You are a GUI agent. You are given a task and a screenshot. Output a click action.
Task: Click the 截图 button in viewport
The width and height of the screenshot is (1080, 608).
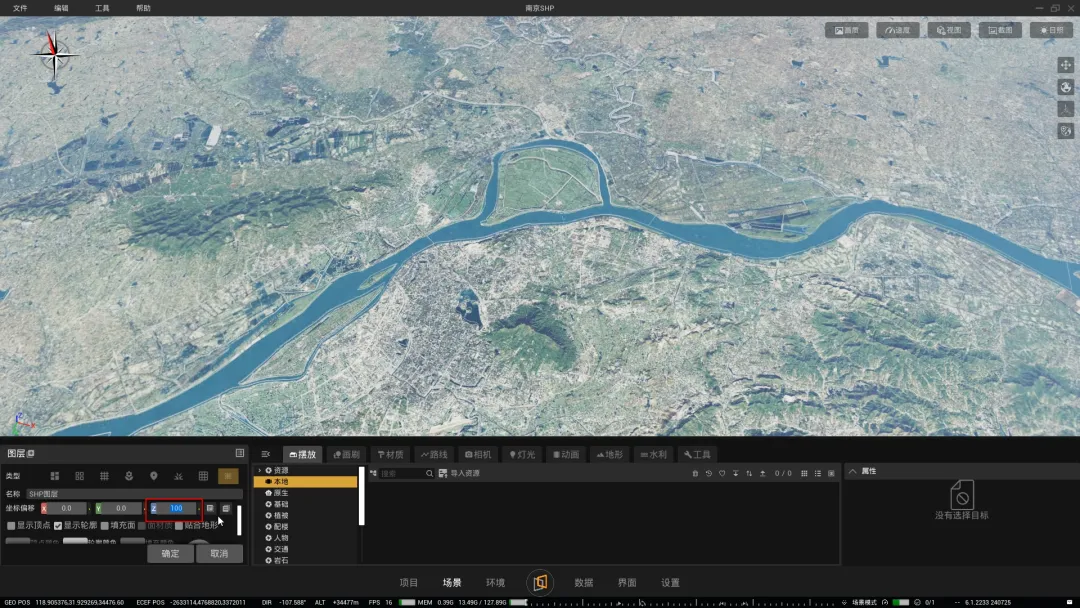[x=1000, y=30]
